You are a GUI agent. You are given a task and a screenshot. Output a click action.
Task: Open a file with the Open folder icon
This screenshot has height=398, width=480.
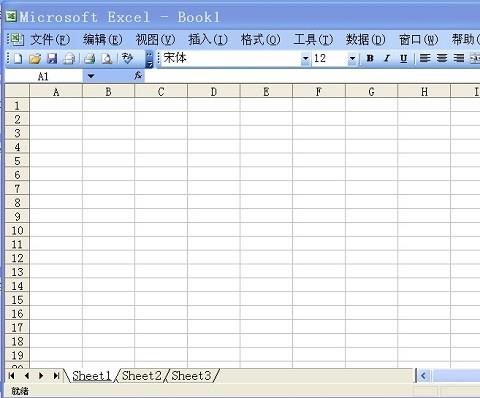click(35, 59)
